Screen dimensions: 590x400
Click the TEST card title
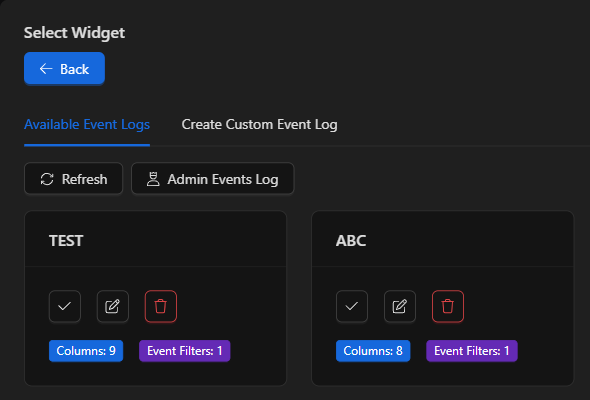(66, 240)
